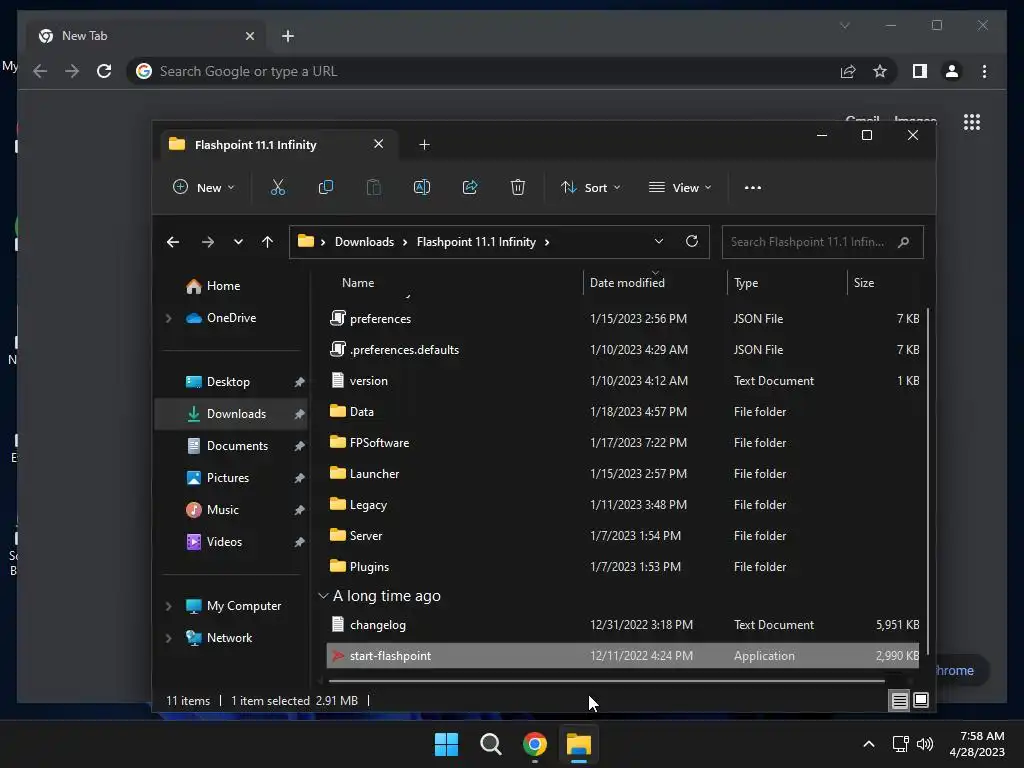Image resolution: width=1024 pixels, height=768 pixels.
Task: Reload the Chrome page
Action: click(104, 71)
